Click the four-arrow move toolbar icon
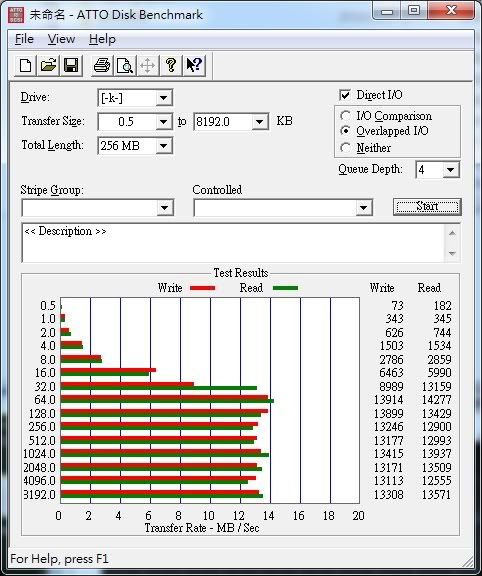This screenshot has width=482, height=576. [x=147, y=66]
